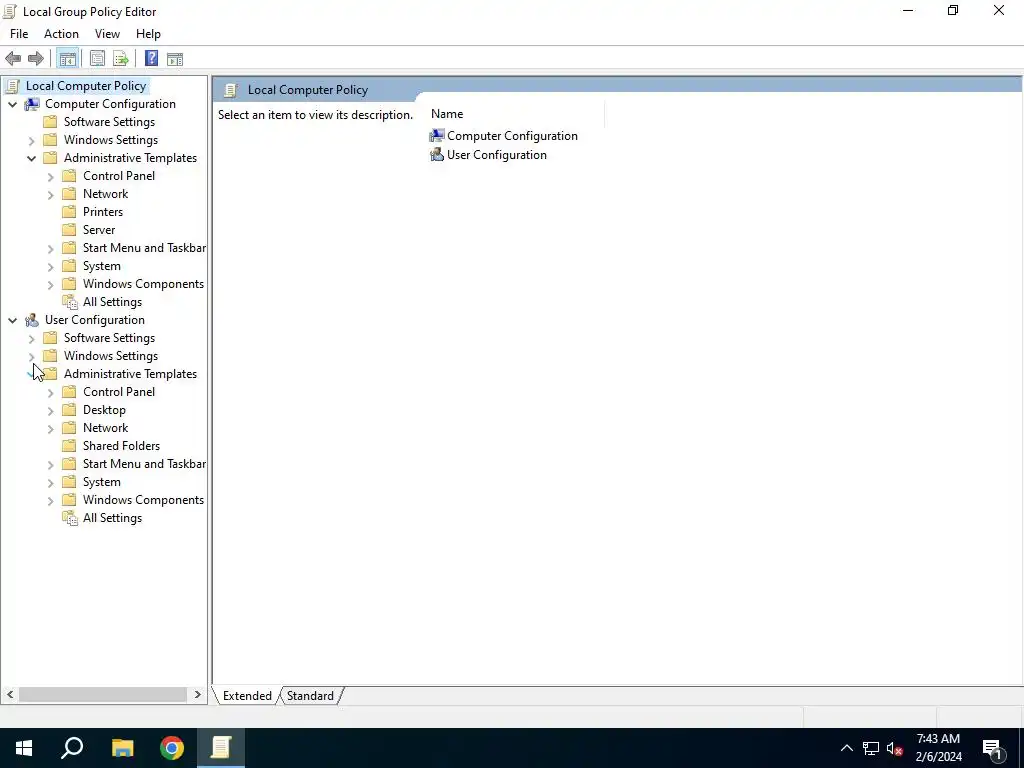The height and width of the screenshot is (768, 1024).
Task: Expand Windows Components under User Configuration
Action: [x=50, y=501]
